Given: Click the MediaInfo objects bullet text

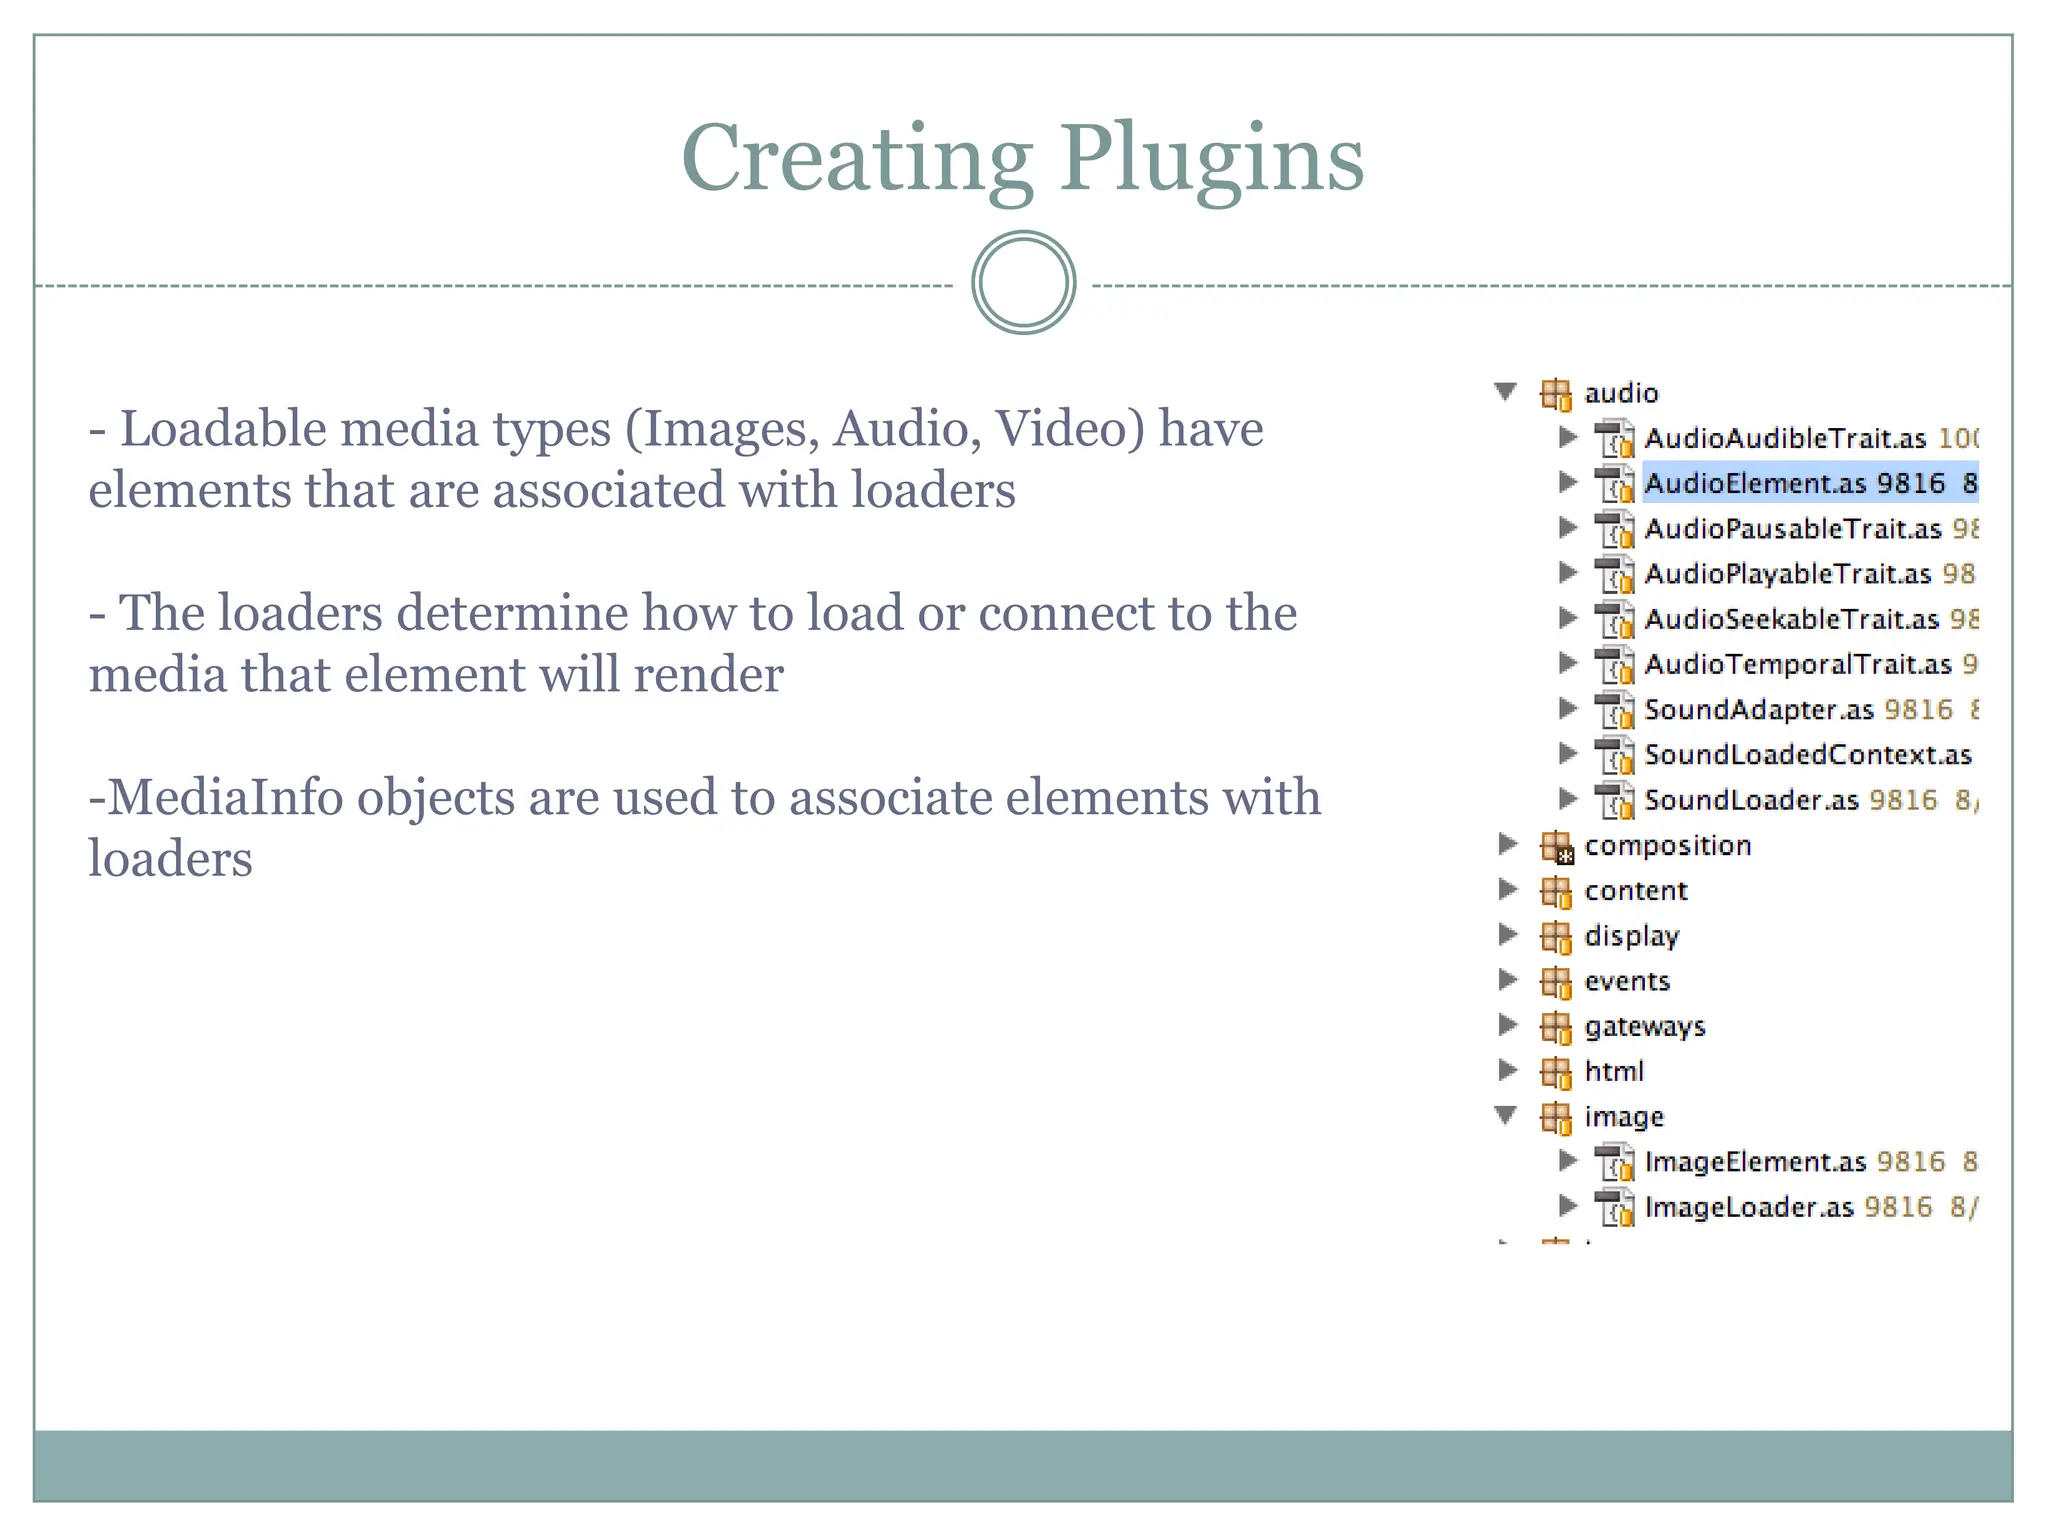Looking at the screenshot, I should click(x=705, y=828).
